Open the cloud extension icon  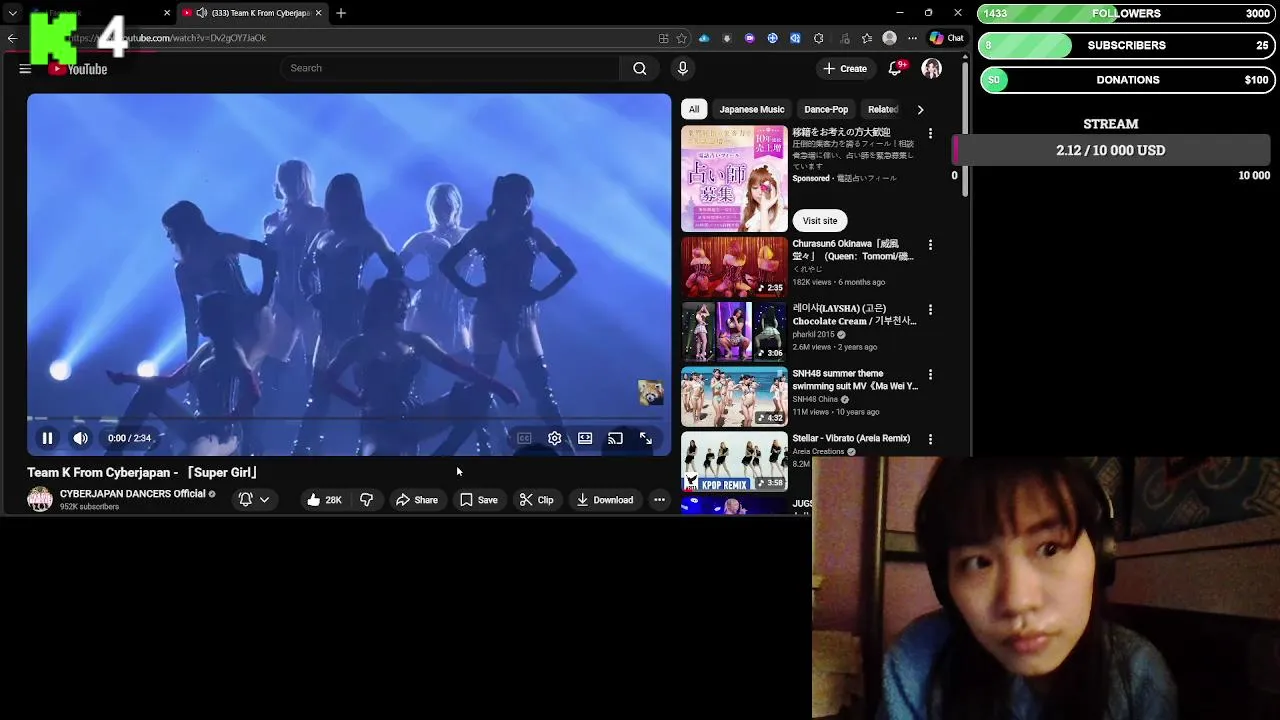click(x=704, y=38)
